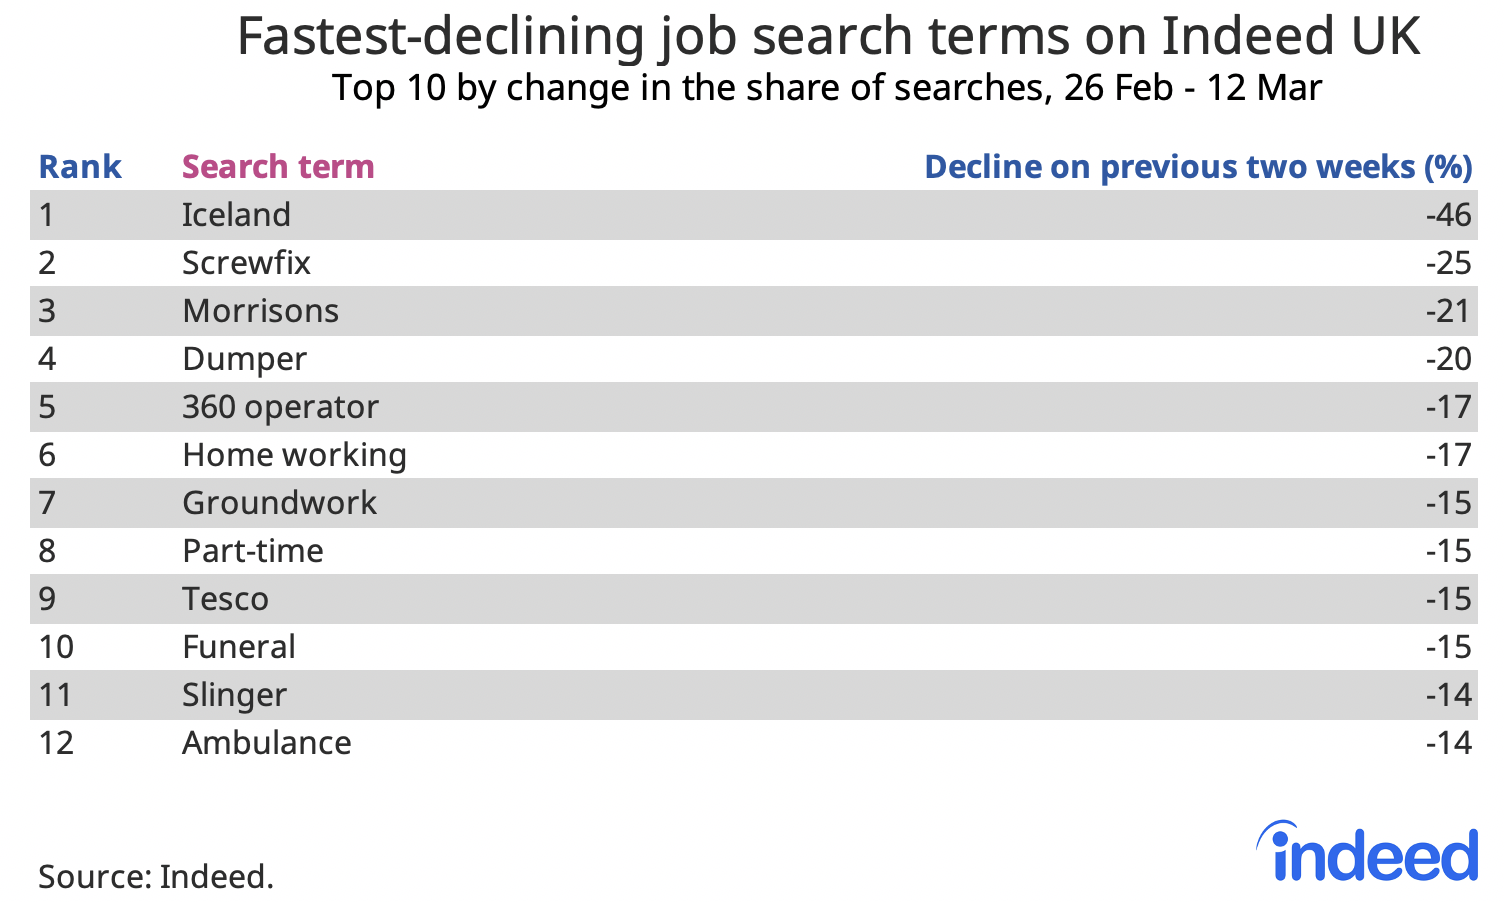
Task: Click the Search term column header
Action: tap(278, 167)
